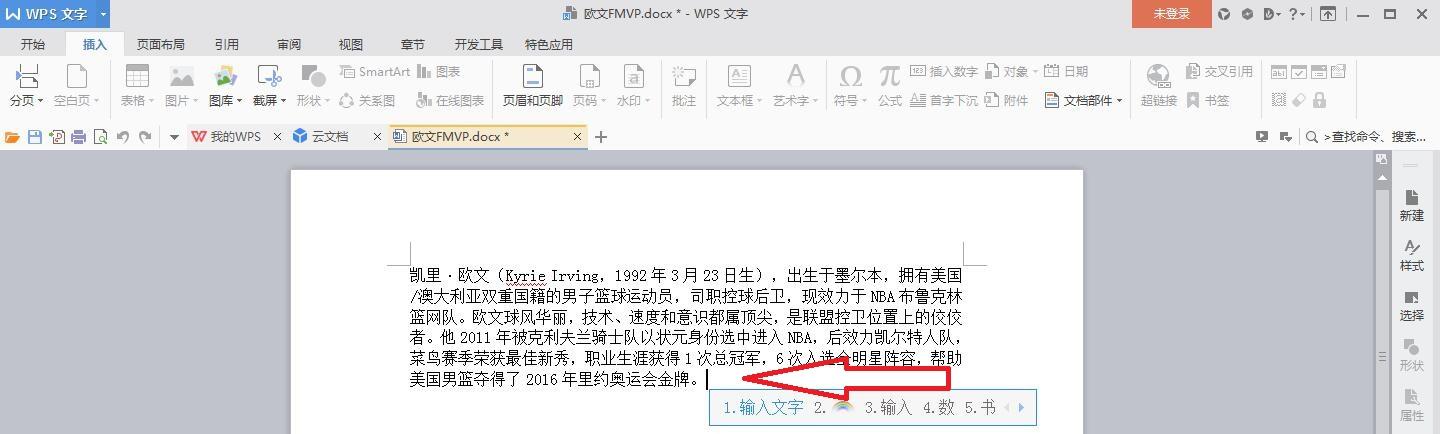Open 选择 selection pane in sidebar
This screenshot has height=434, width=1440.
pyautogui.click(x=1411, y=306)
